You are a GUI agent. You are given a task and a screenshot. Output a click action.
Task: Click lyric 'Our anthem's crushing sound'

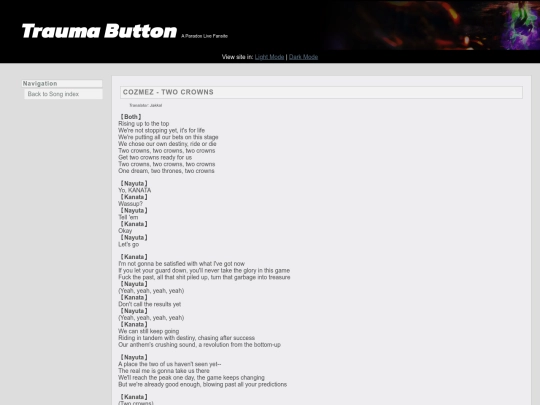point(199,345)
